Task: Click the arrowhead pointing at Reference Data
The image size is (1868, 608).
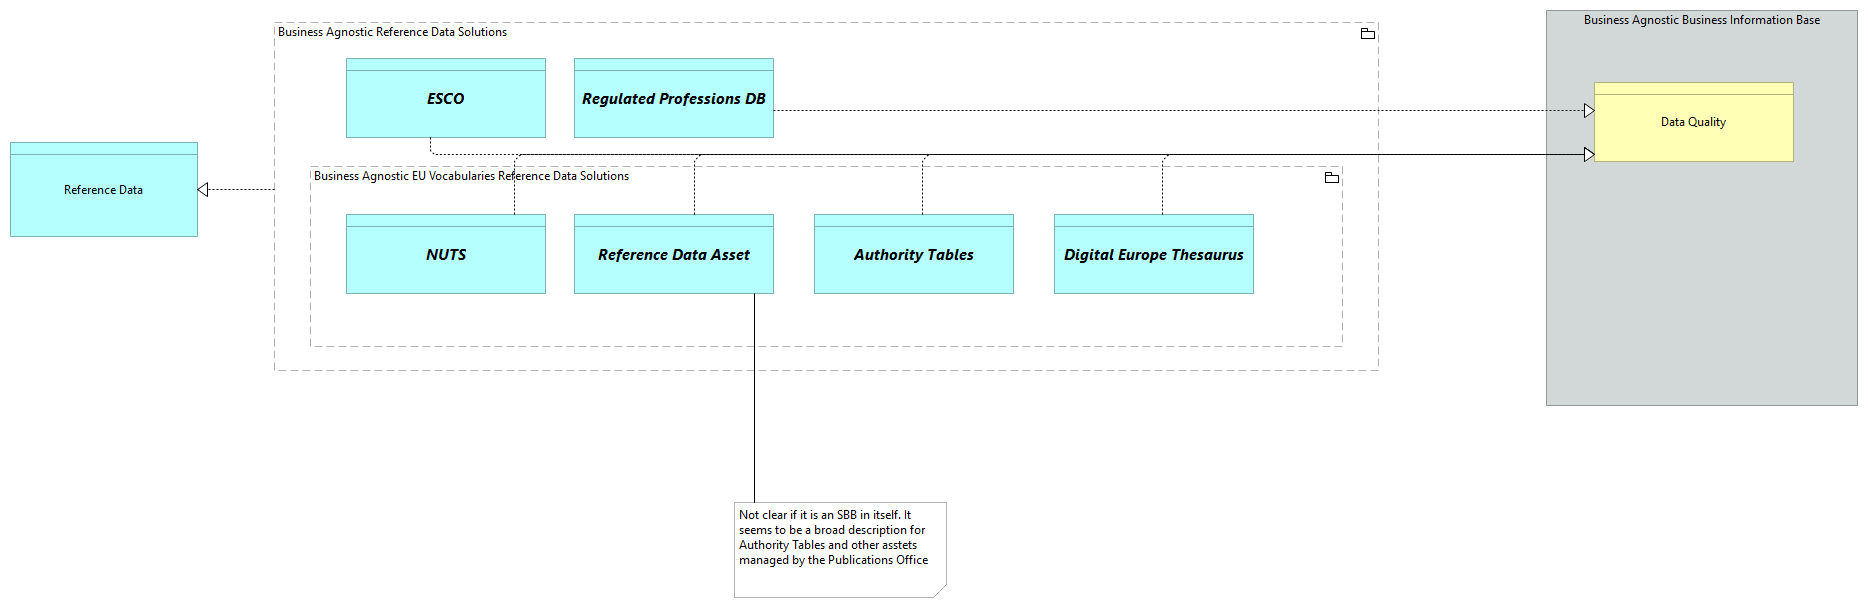Action: pos(203,190)
